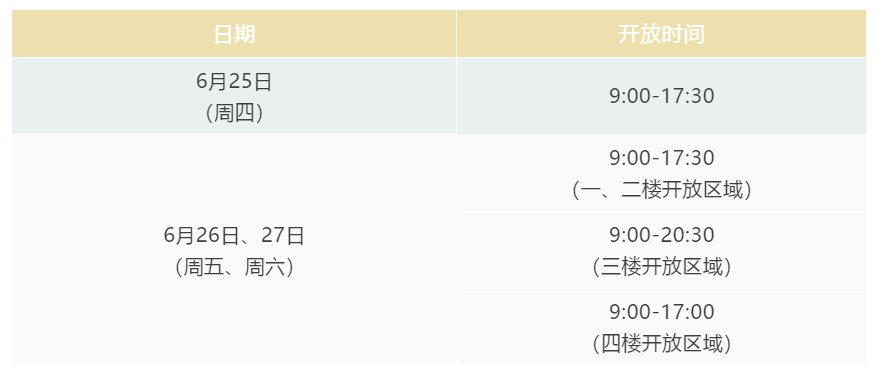Click the 日期 column header
This screenshot has height=385, width=886.
[234, 34]
